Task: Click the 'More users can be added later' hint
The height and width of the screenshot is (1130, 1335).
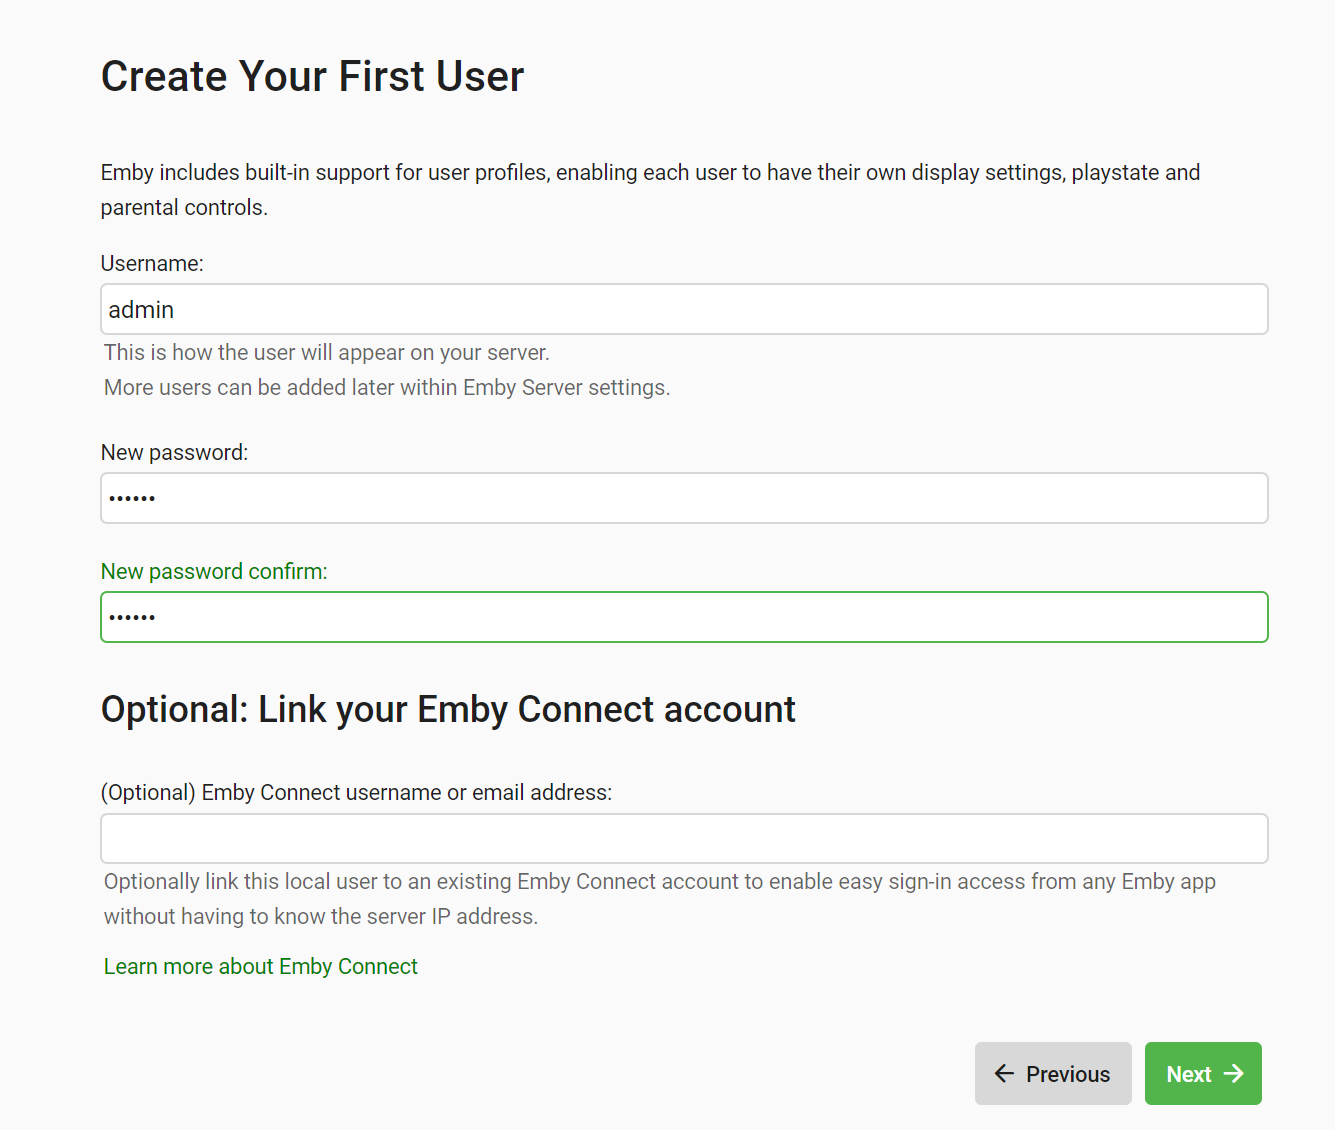Action: pyautogui.click(x=387, y=388)
